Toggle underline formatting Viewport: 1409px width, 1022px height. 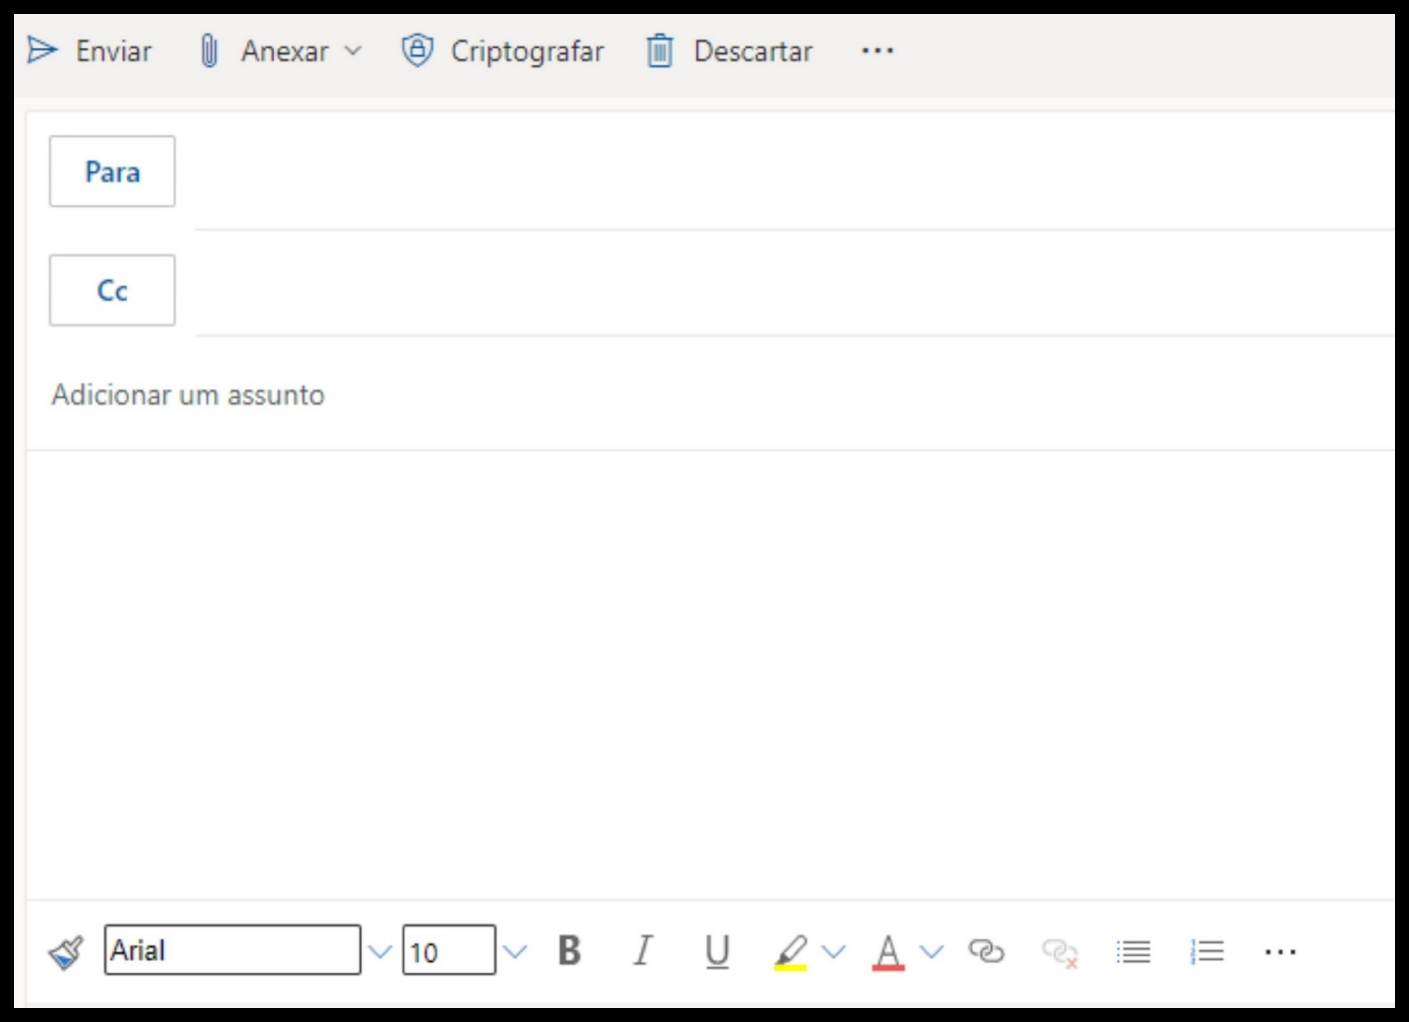click(717, 951)
